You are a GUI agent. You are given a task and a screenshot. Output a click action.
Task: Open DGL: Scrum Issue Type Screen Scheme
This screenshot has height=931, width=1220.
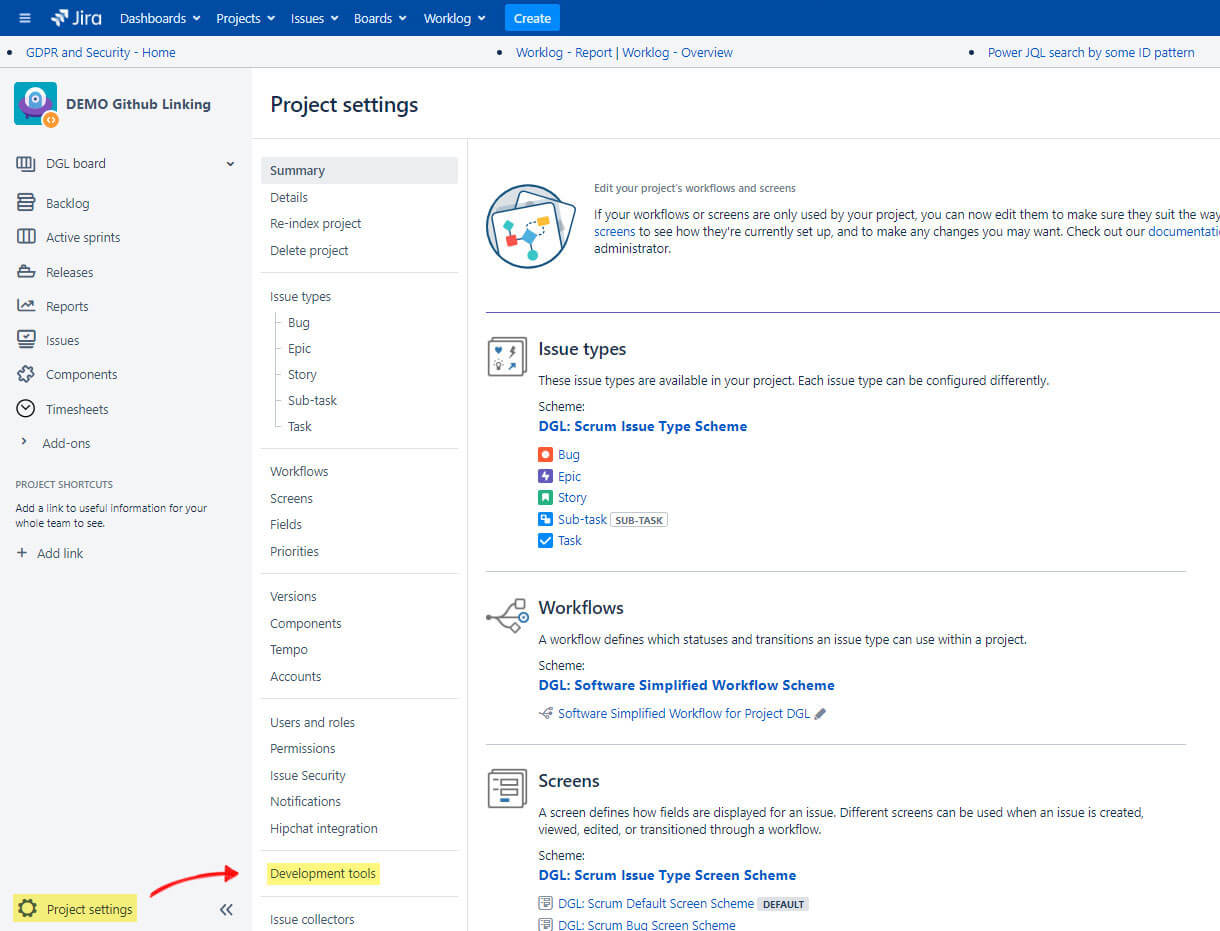pos(667,875)
